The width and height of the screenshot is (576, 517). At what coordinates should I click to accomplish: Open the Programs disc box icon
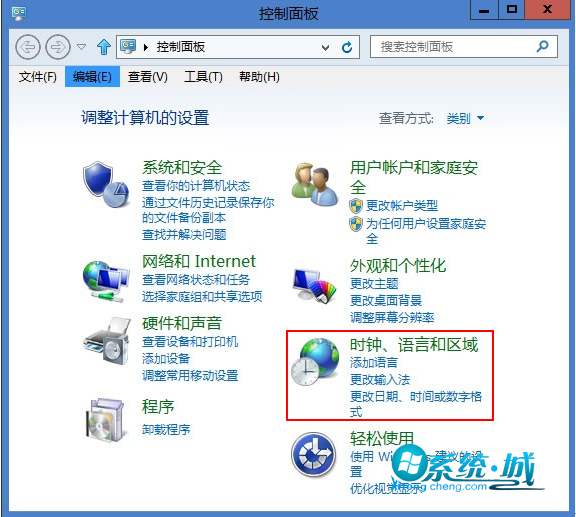tap(105, 420)
